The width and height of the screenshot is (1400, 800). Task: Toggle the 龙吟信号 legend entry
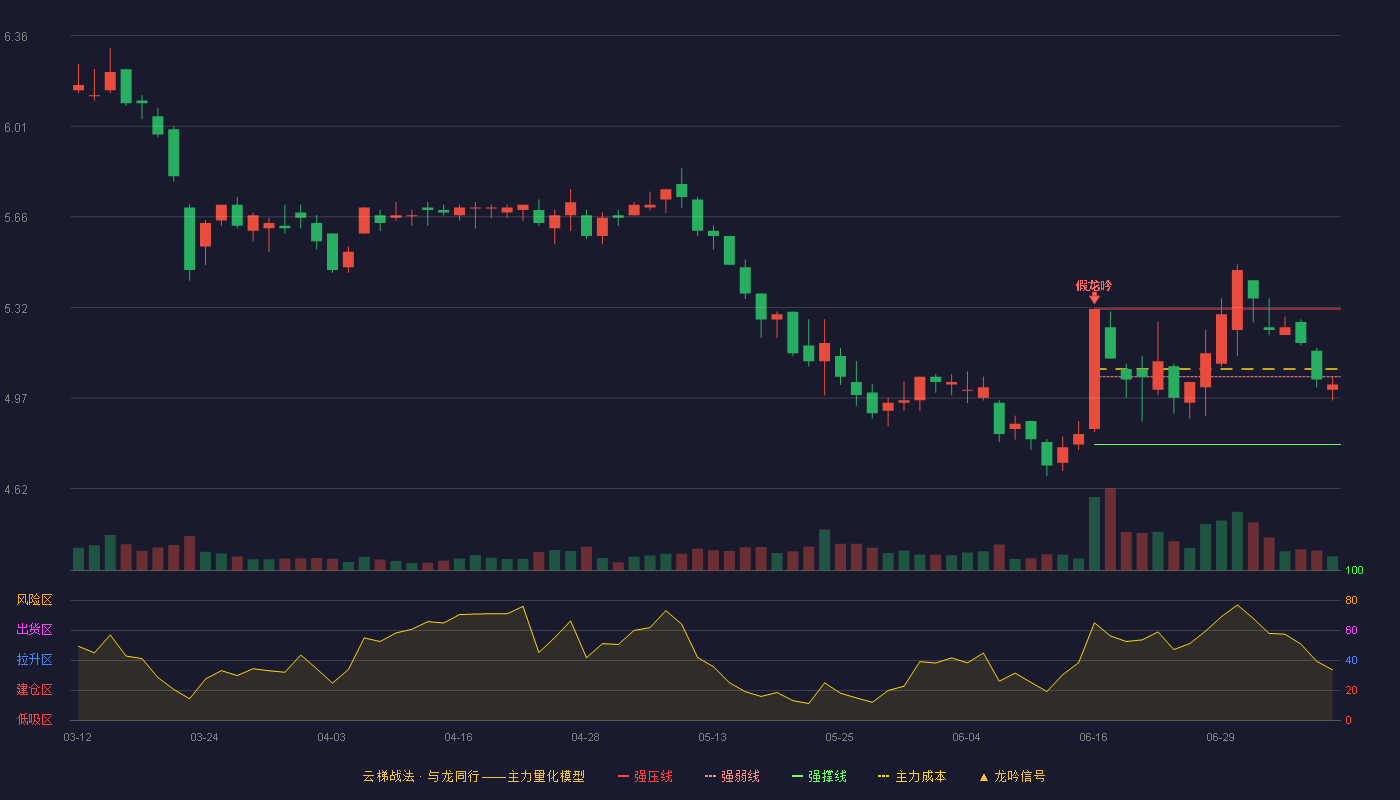[x=1012, y=776]
